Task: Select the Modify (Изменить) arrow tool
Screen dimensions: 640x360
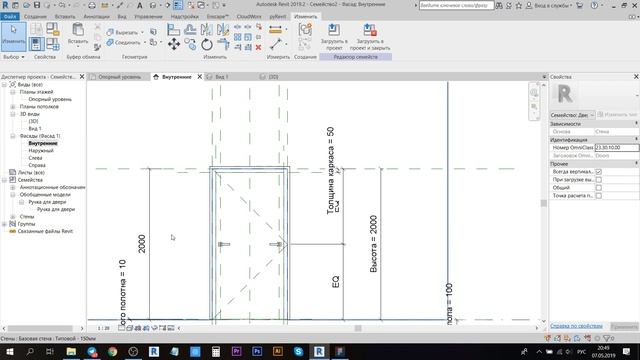Action: coord(13,36)
